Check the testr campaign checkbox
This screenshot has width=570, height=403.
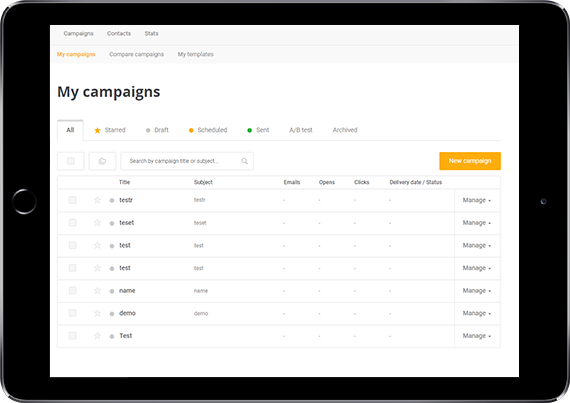pyautogui.click(x=72, y=200)
